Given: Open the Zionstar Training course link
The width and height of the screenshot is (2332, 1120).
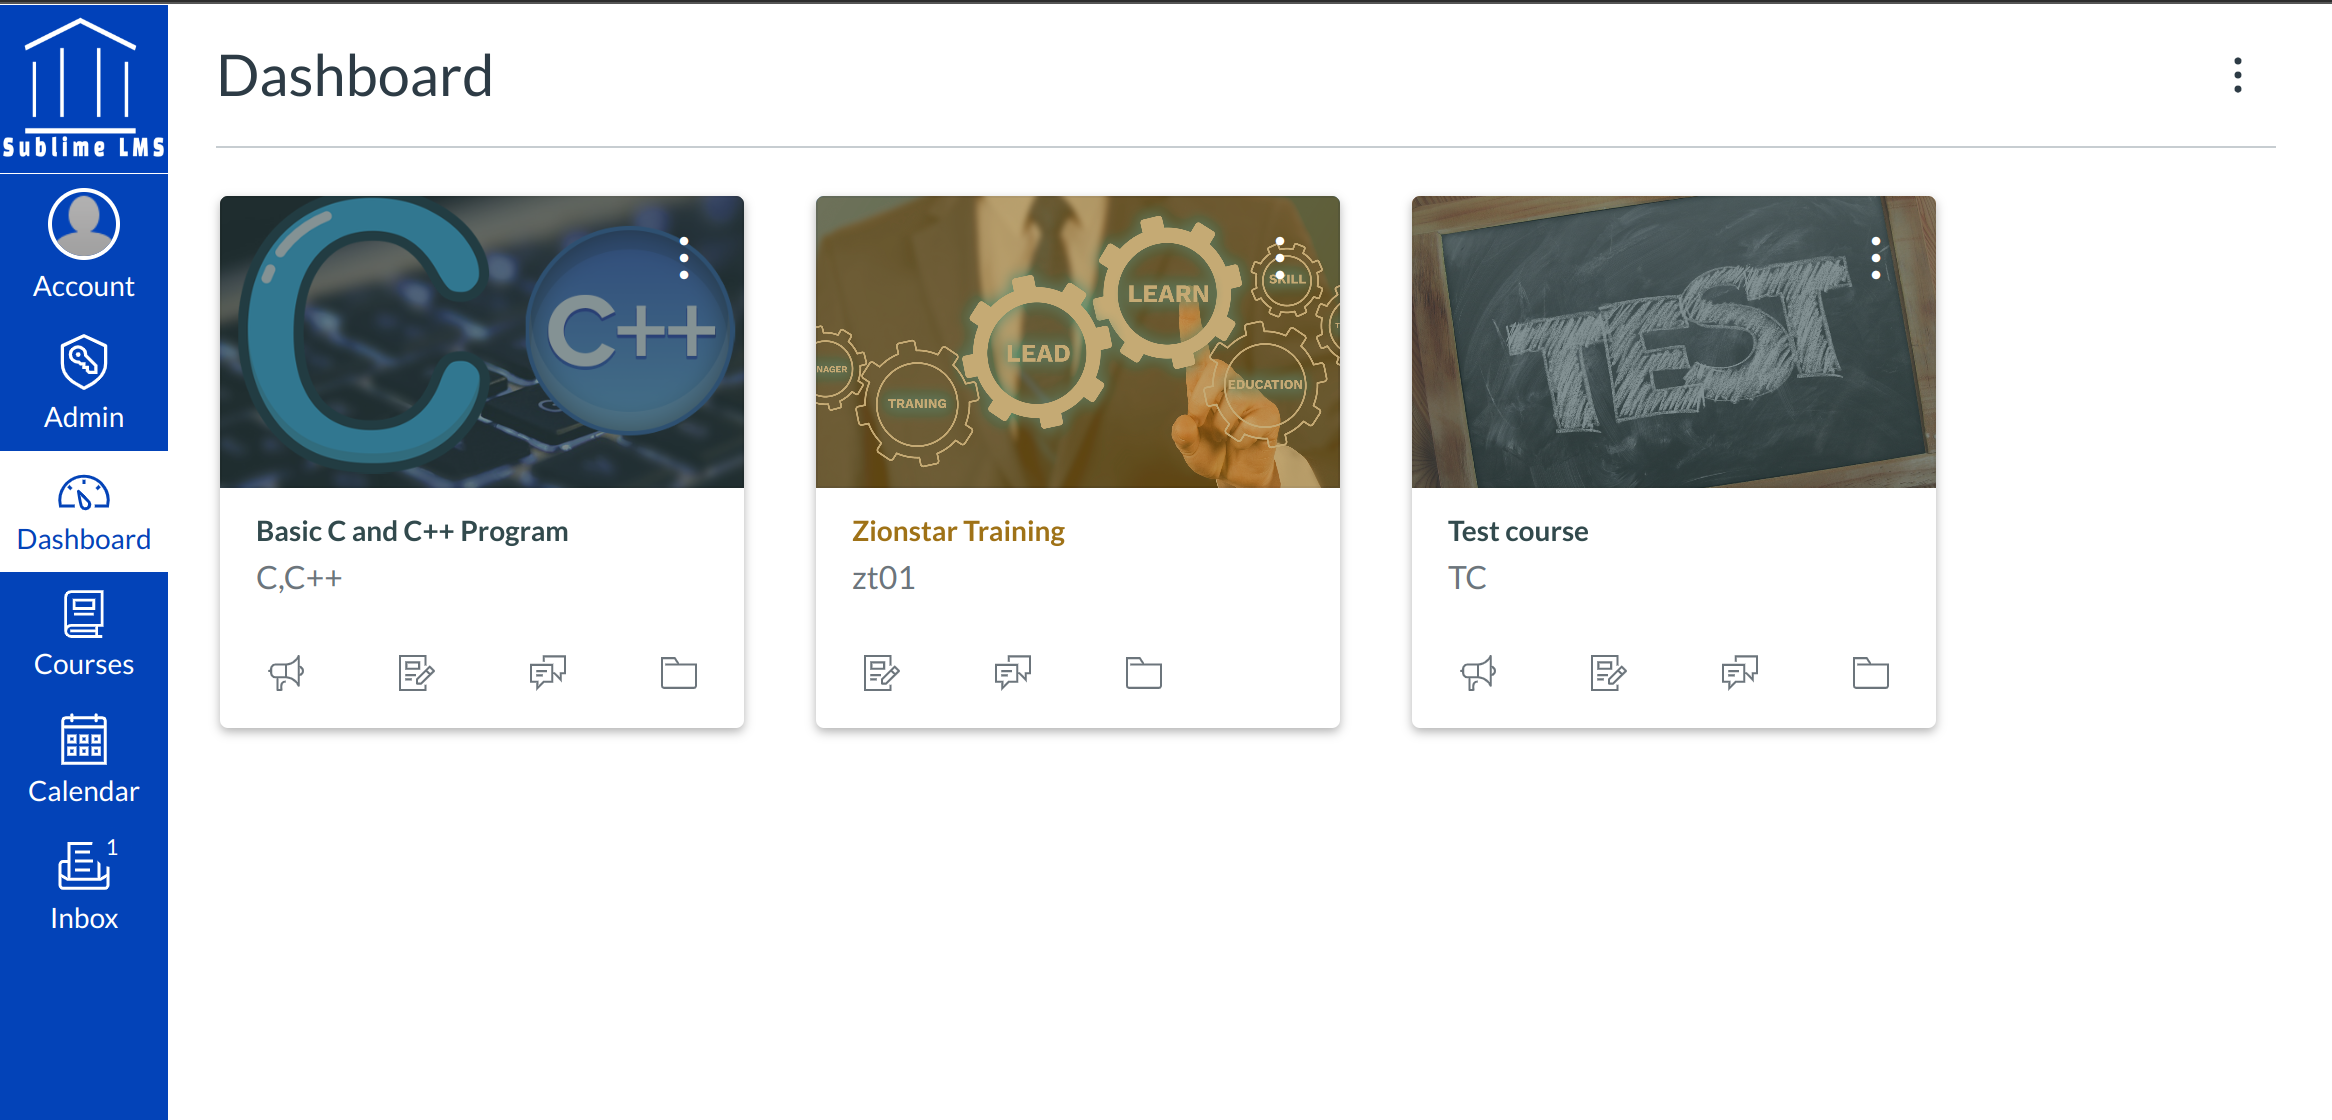Looking at the screenshot, I should tap(958, 531).
